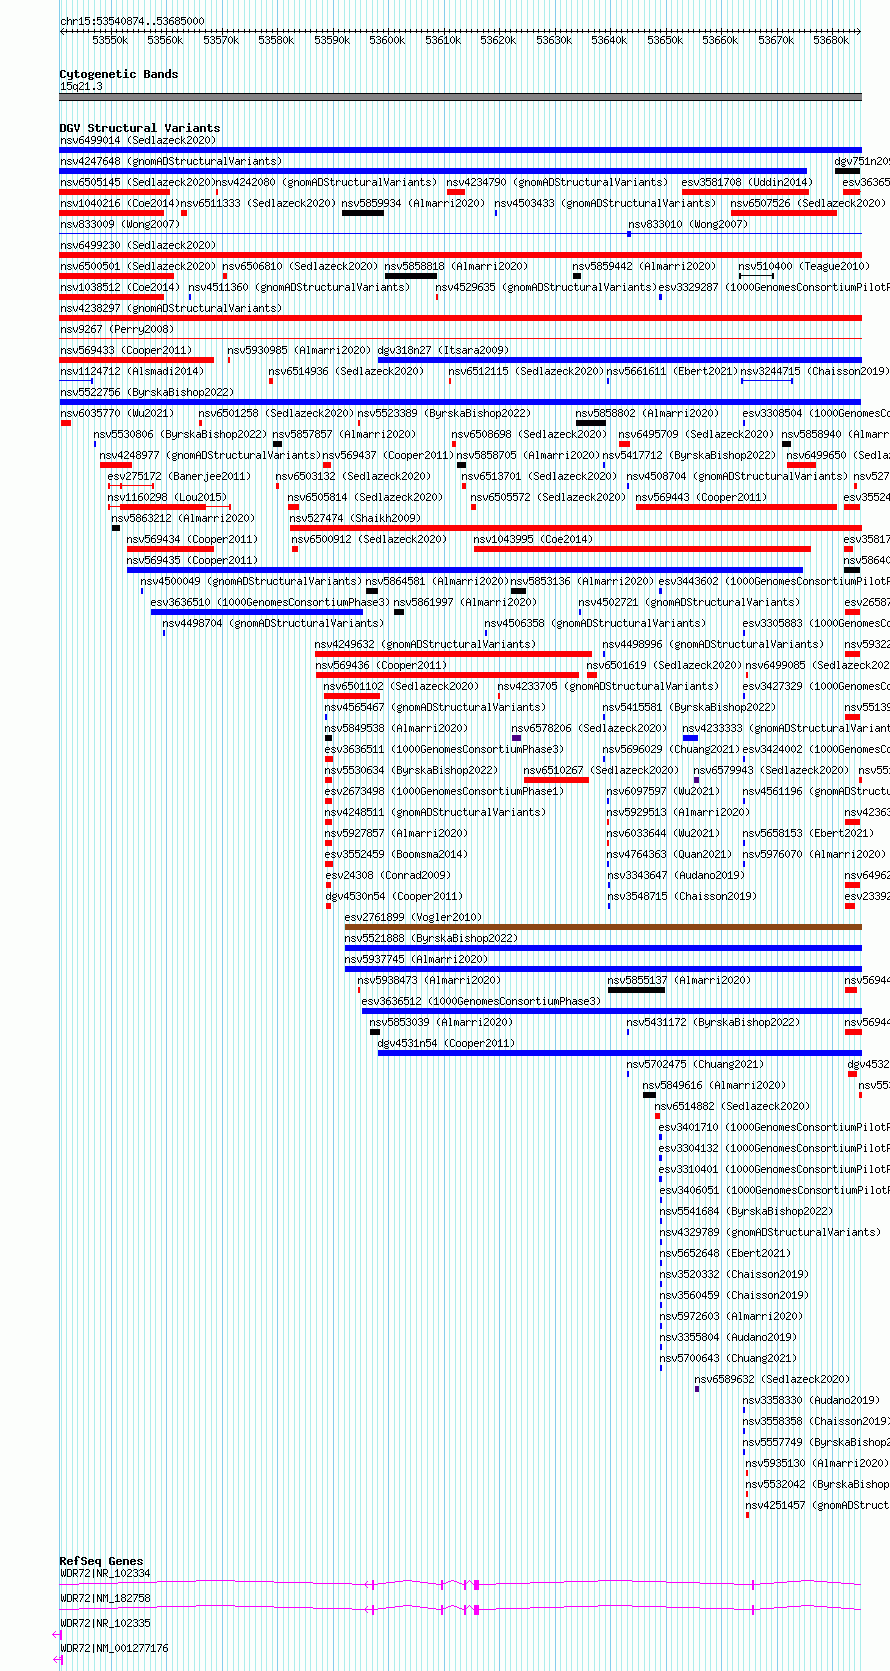The height and width of the screenshot is (1671, 890).
Task: Select nsv9267 (Perry2008) label
Action: [x=116, y=329]
